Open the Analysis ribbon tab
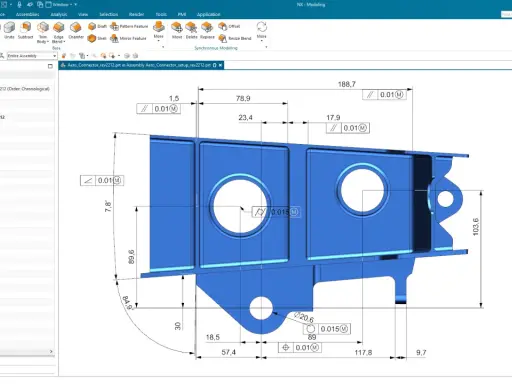512x384 pixels. point(59,14)
